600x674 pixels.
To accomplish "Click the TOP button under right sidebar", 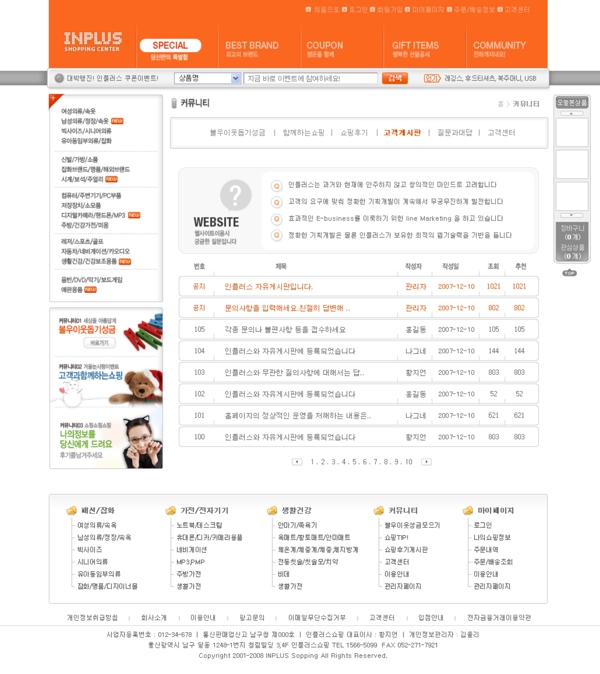I will coord(569,273).
